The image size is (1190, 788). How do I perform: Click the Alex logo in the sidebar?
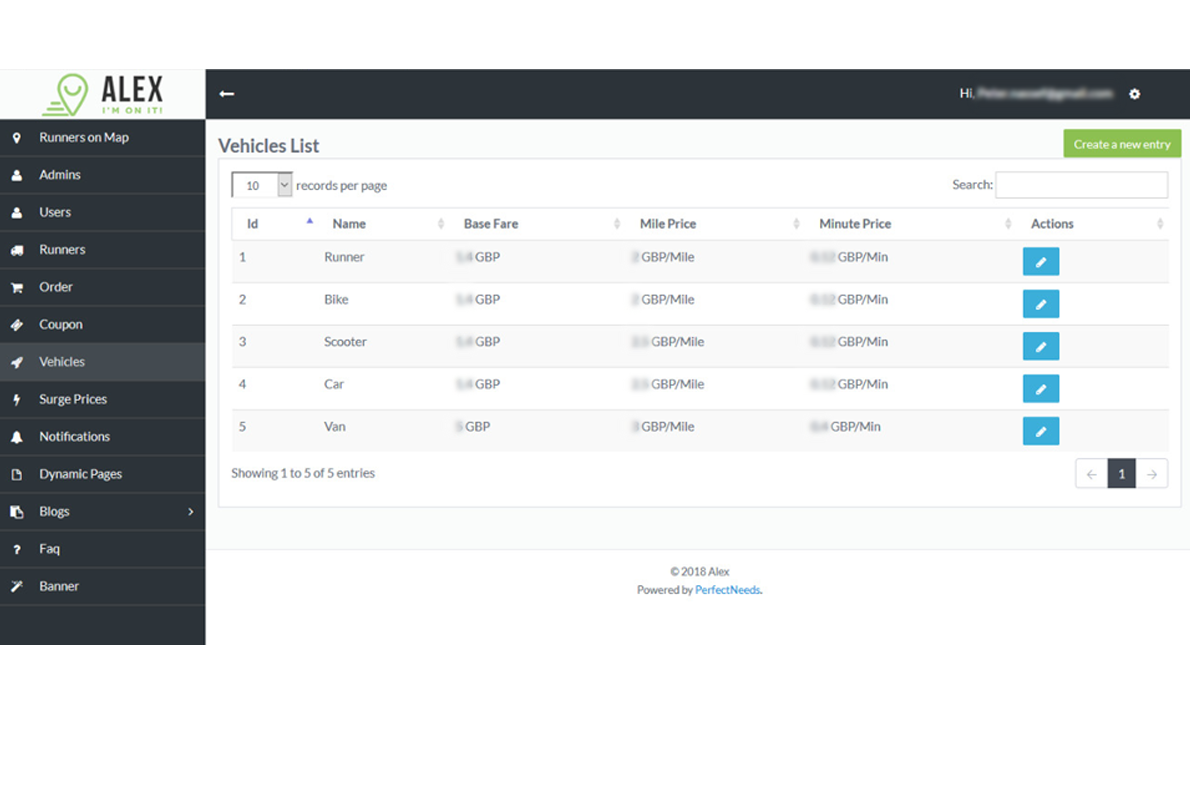[102, 94]
